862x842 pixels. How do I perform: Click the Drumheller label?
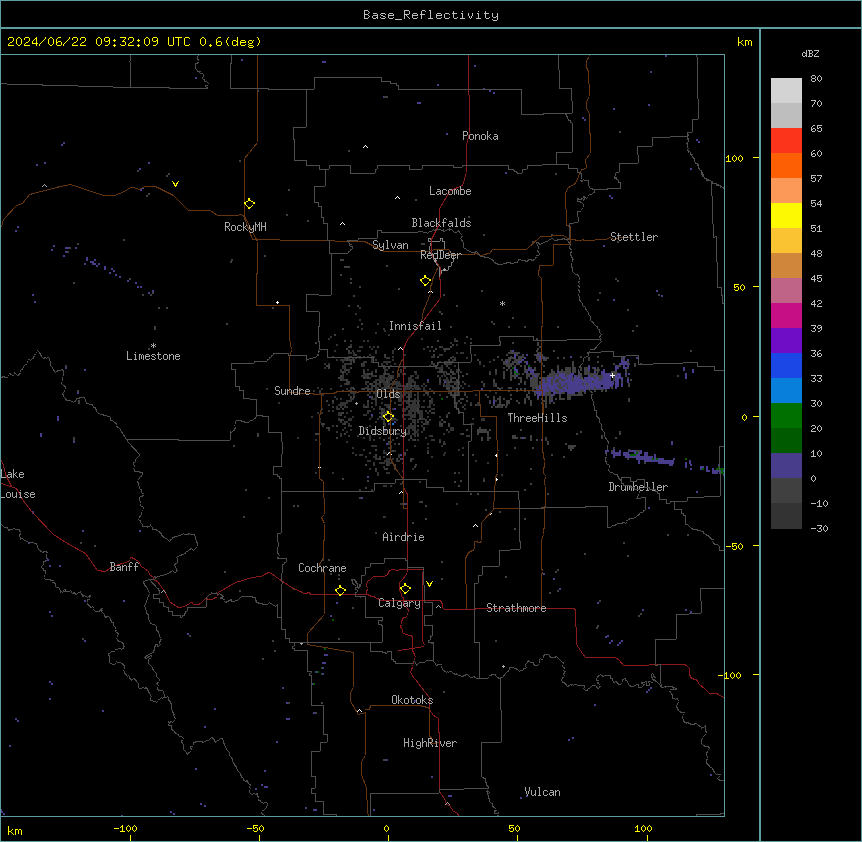point(638,487)
